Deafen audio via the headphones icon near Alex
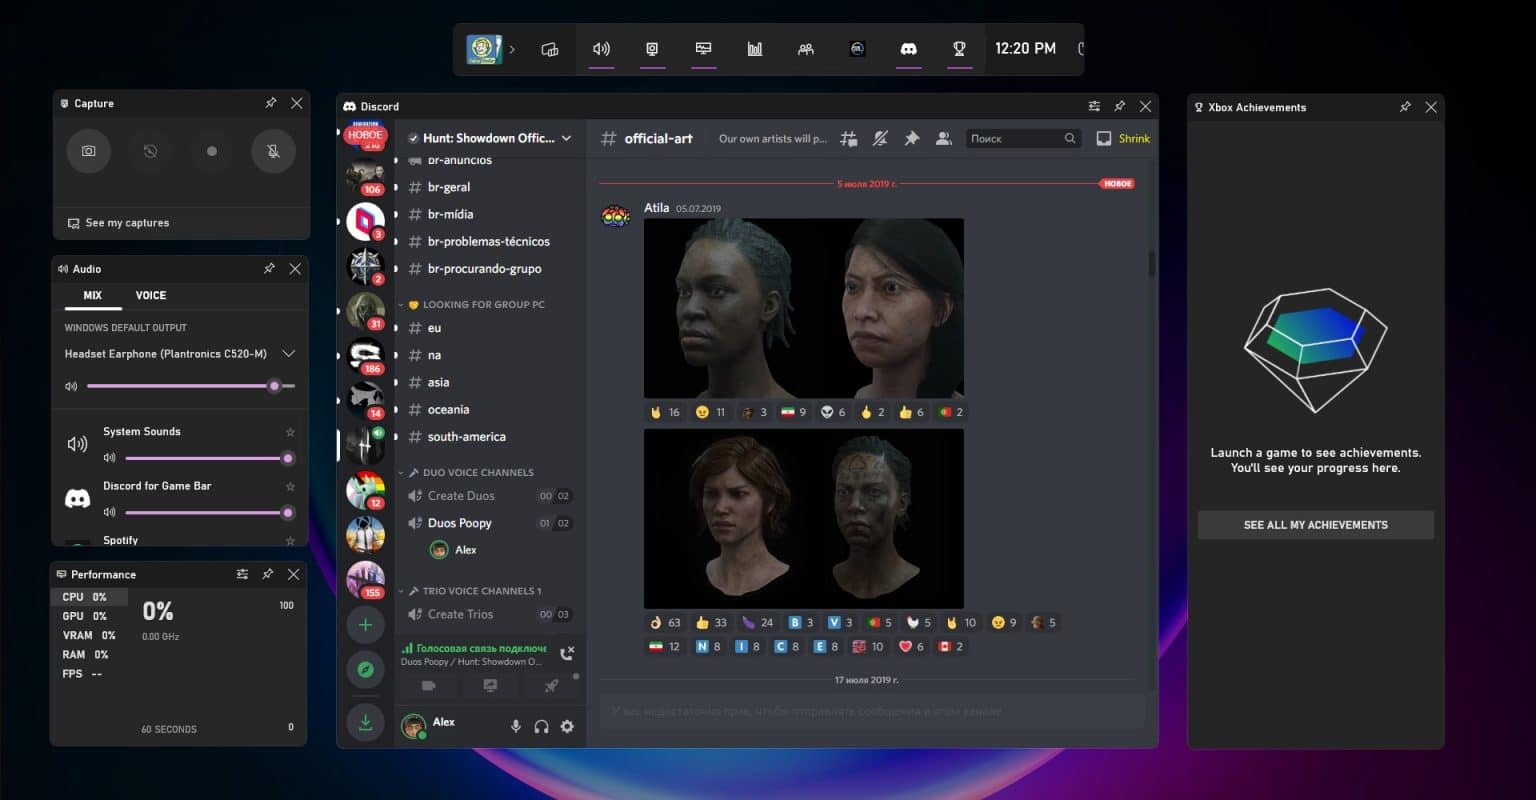1536x800 pixels. [x=541, y=726]
